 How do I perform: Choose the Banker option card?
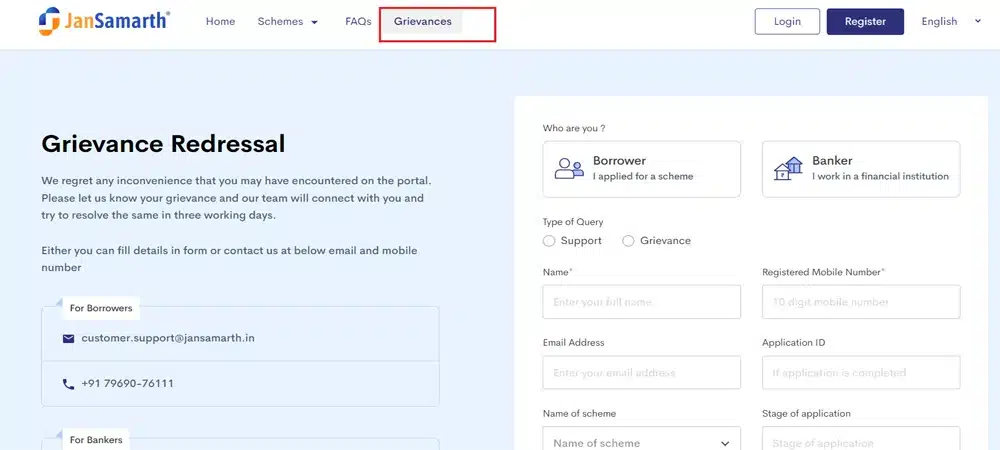coord(860,168)
